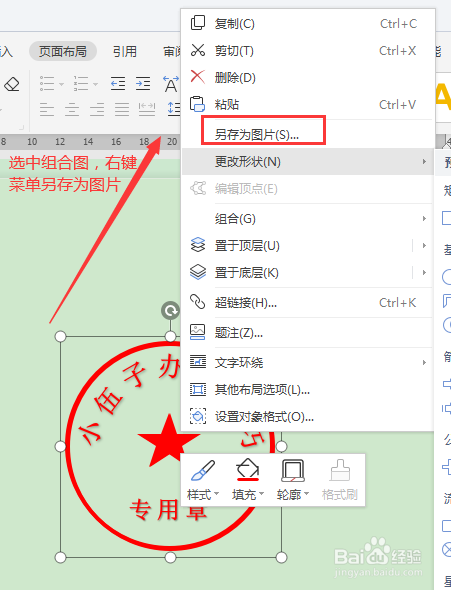
Task: Click the bullet list icon
Action: [47, 84]
